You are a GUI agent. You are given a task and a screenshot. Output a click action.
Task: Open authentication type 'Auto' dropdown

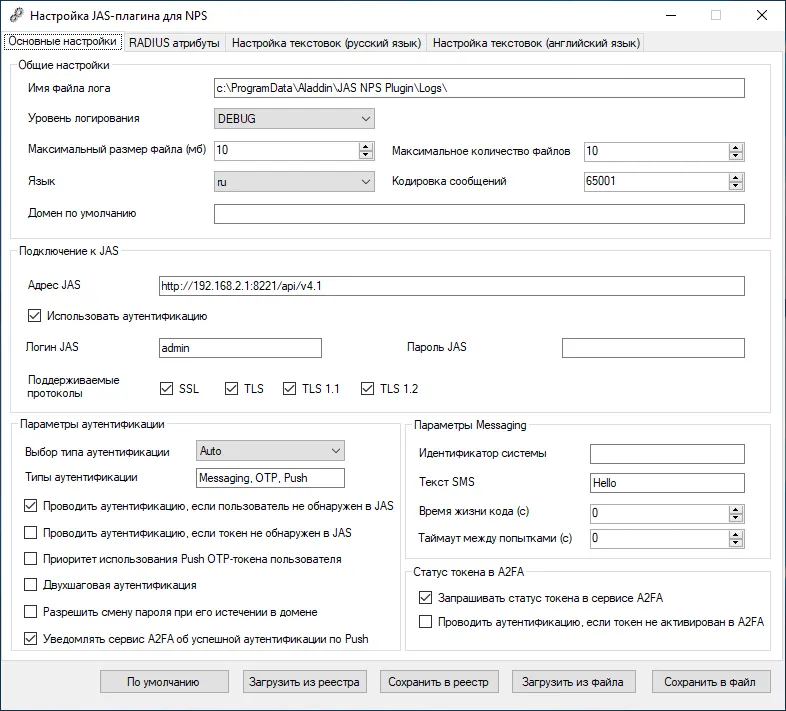pyautogui.click(x=270, y=451)
